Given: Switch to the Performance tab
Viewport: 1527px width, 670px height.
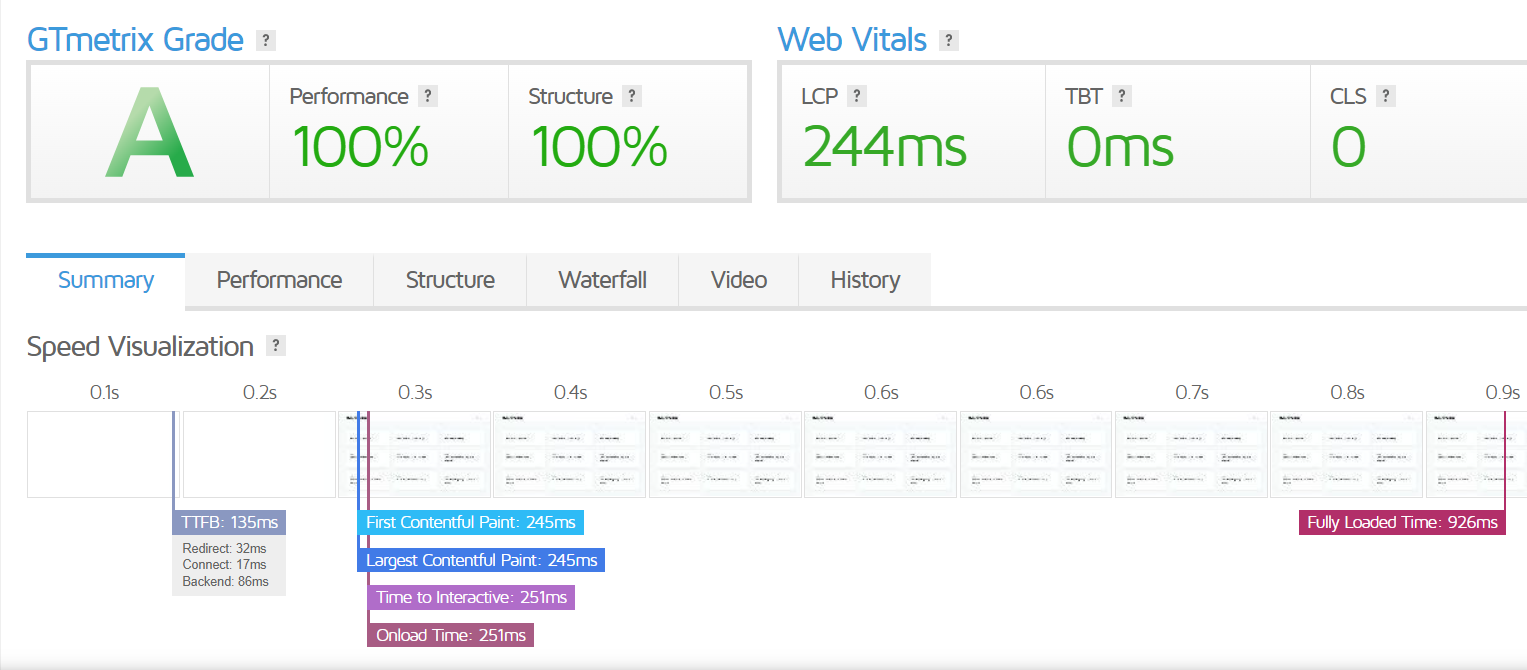Looking at the screenshot, I should point(279,280).
